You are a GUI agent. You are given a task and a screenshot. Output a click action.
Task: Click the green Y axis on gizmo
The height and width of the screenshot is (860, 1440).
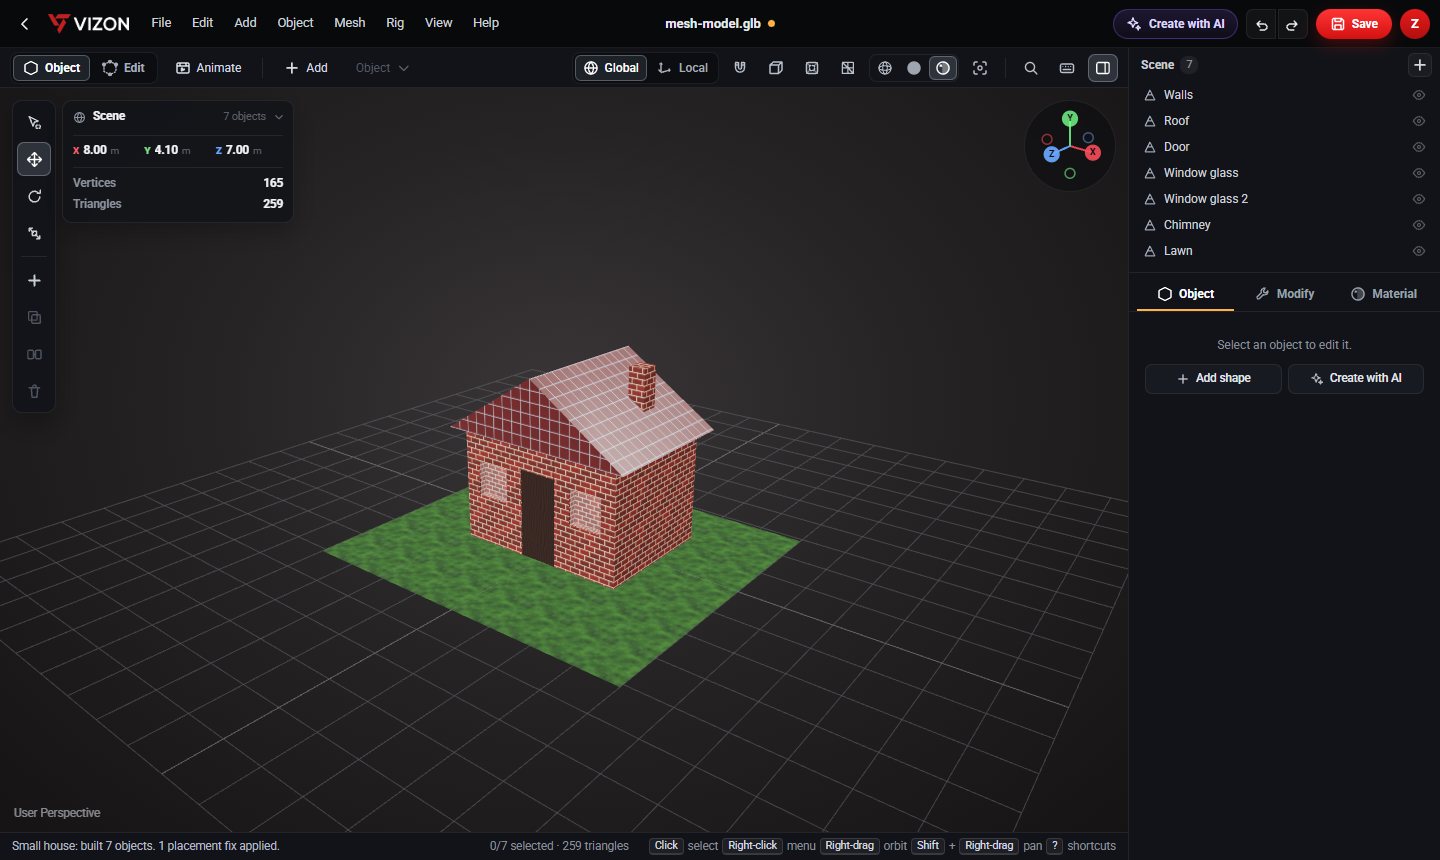[1070, 118]
